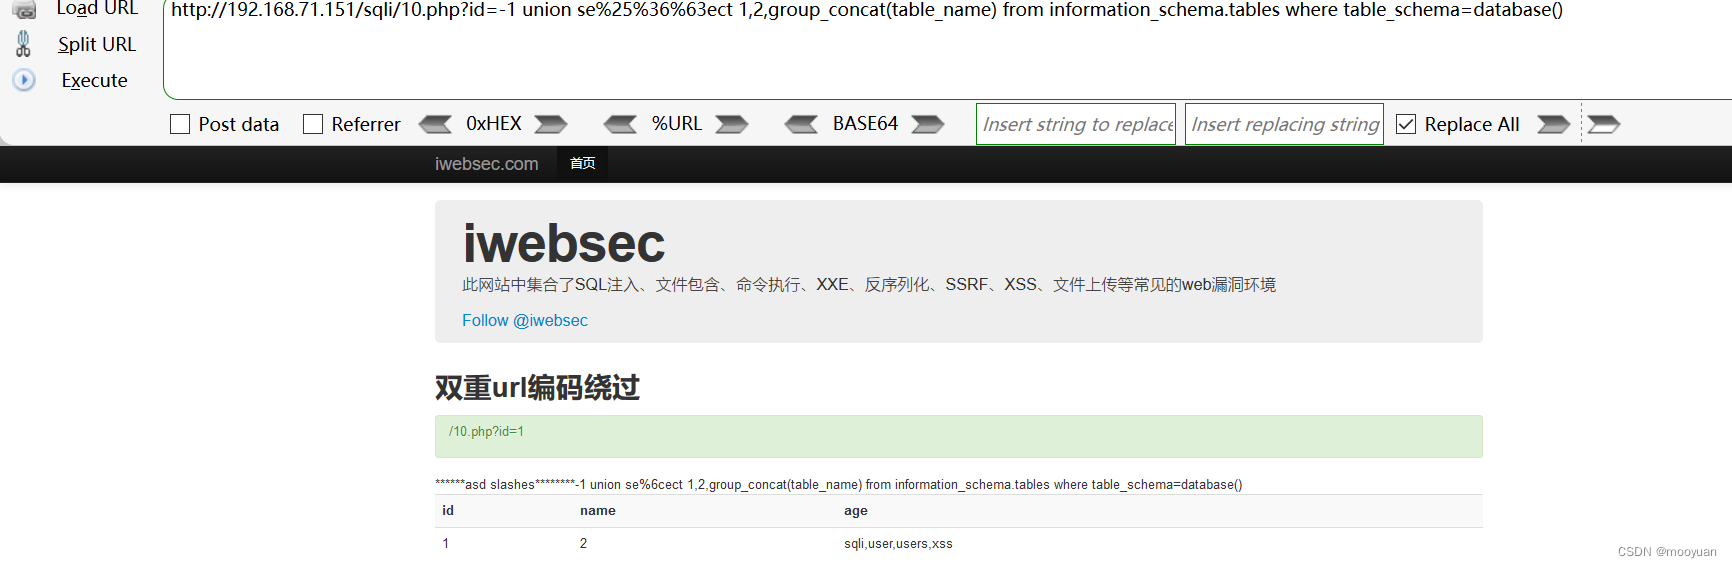Click the solid arrow after Replace All

[x=1553, y=124]
